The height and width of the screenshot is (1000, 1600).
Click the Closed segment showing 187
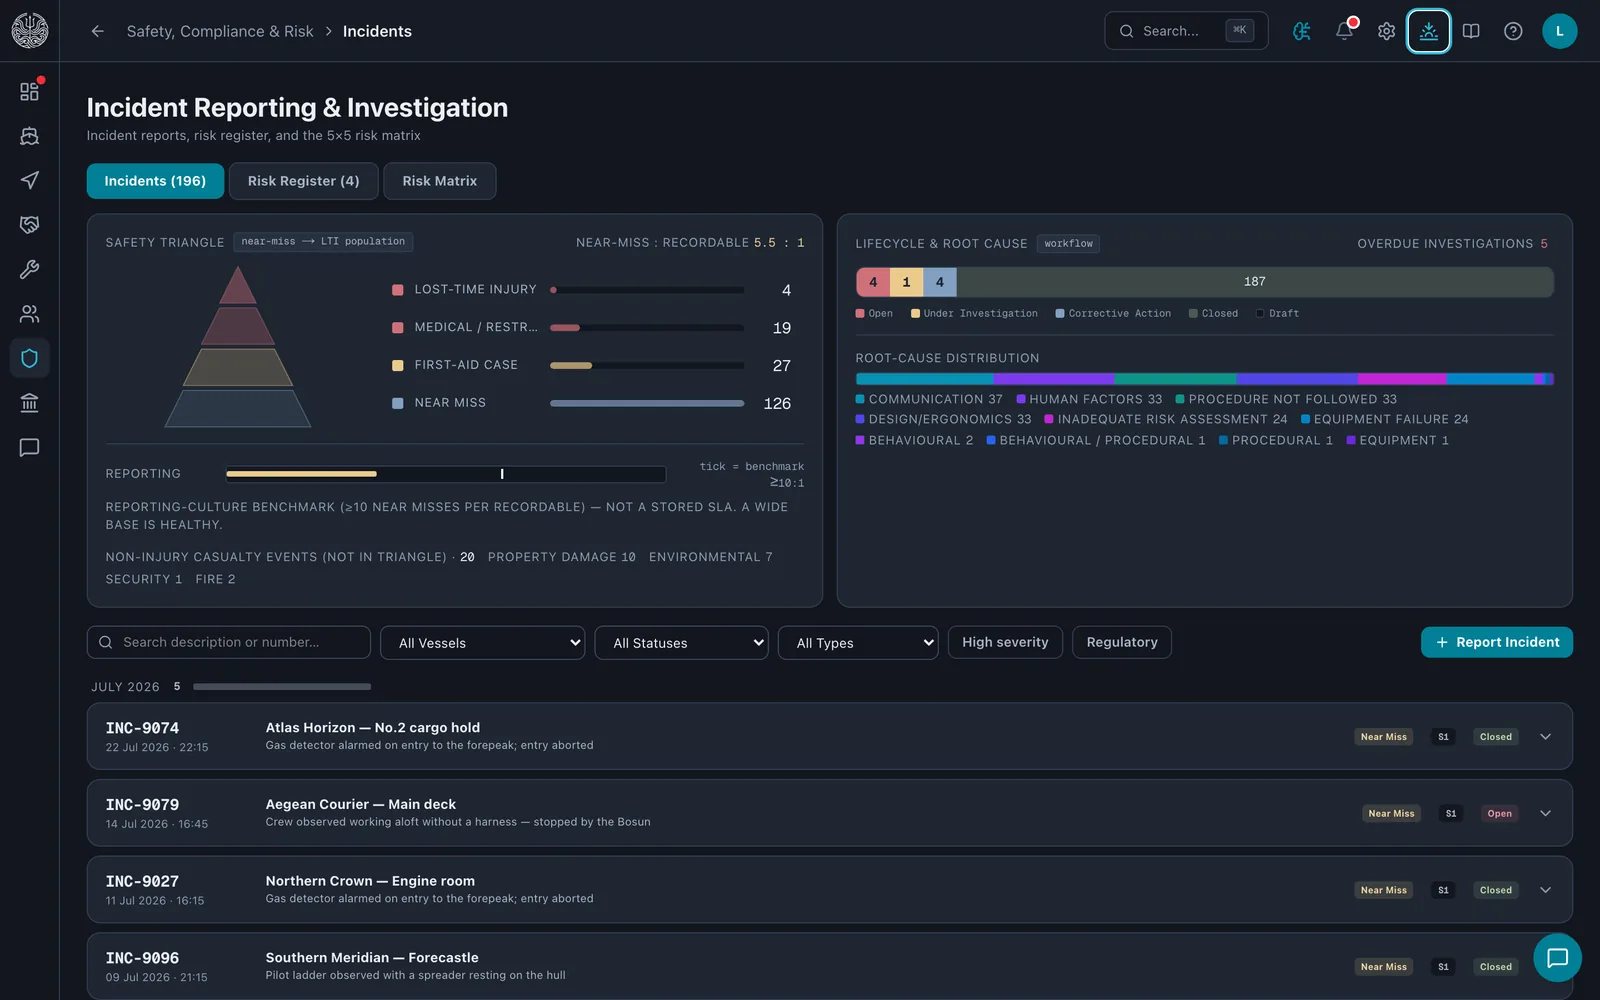coord(1255,282)
